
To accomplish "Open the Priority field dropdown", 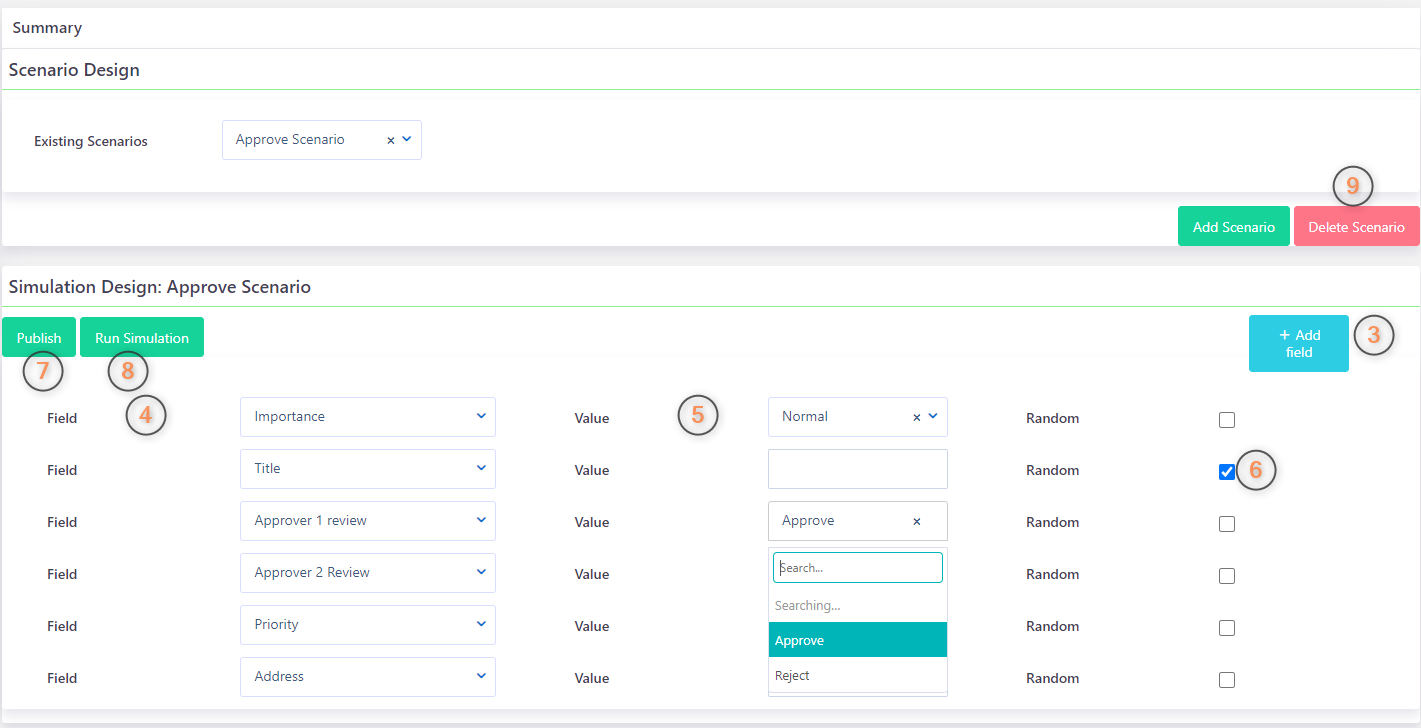I will pos(368,625).
